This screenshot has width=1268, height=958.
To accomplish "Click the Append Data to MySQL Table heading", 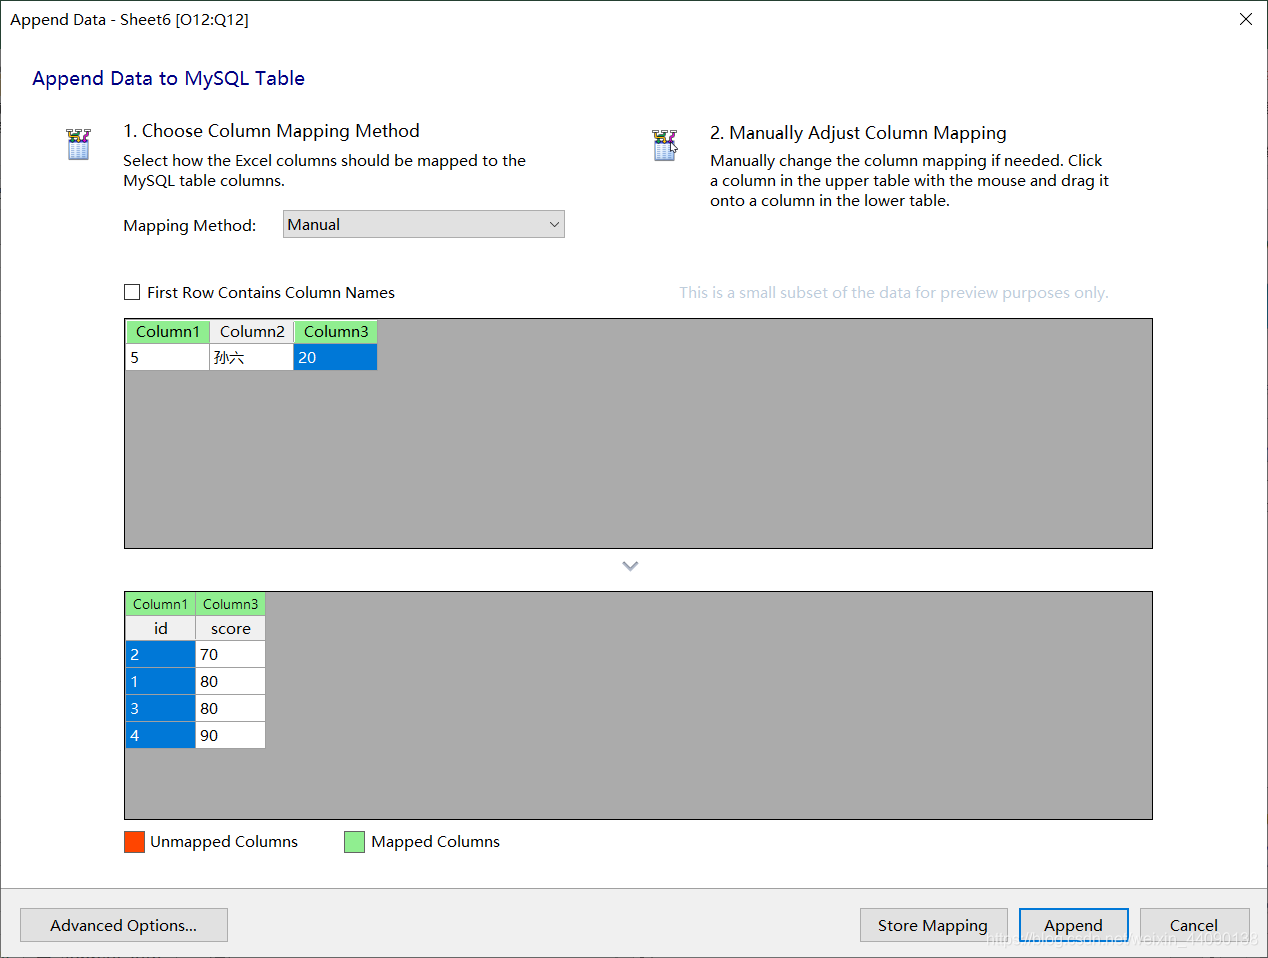I will pyautogui.click(x=168, y=78).
